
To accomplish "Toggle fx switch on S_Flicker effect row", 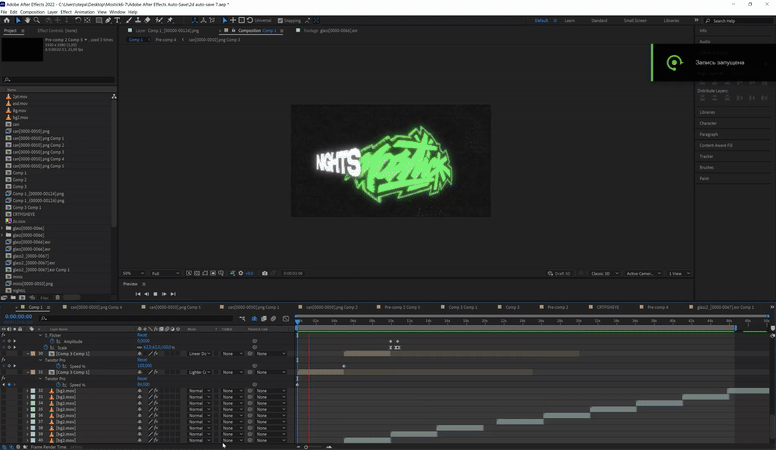I will pyautogui.click(x=3, y=335).
